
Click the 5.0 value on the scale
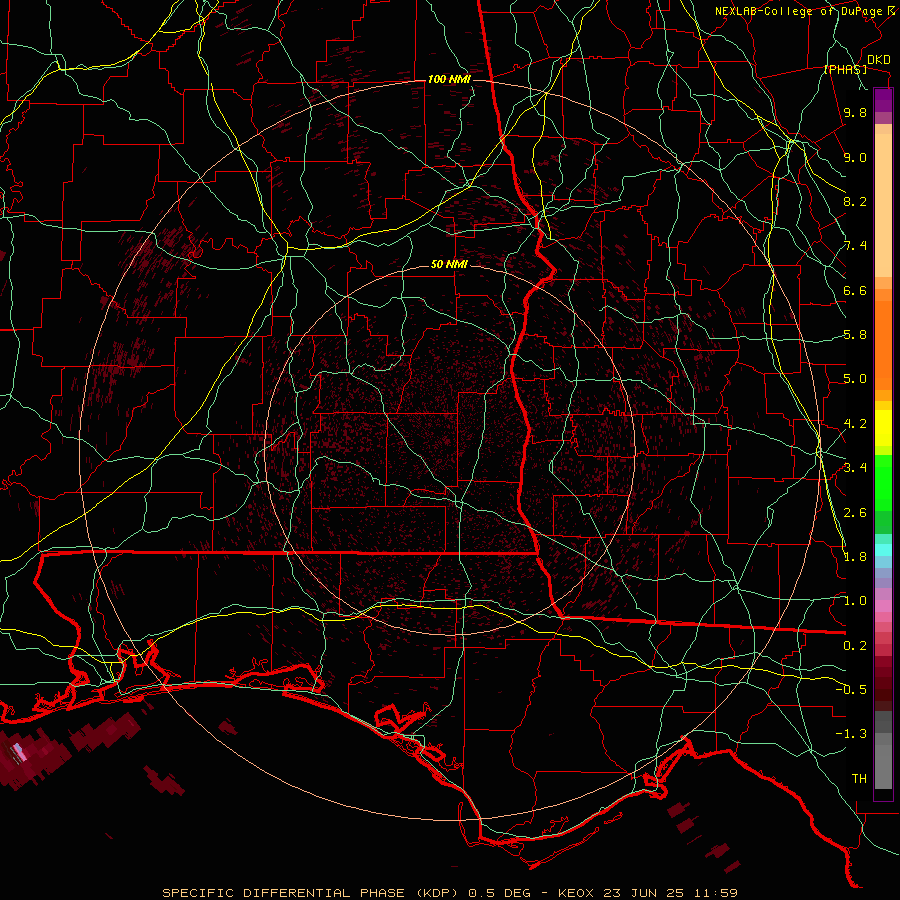pyautogui.click(x=855, y=379)
